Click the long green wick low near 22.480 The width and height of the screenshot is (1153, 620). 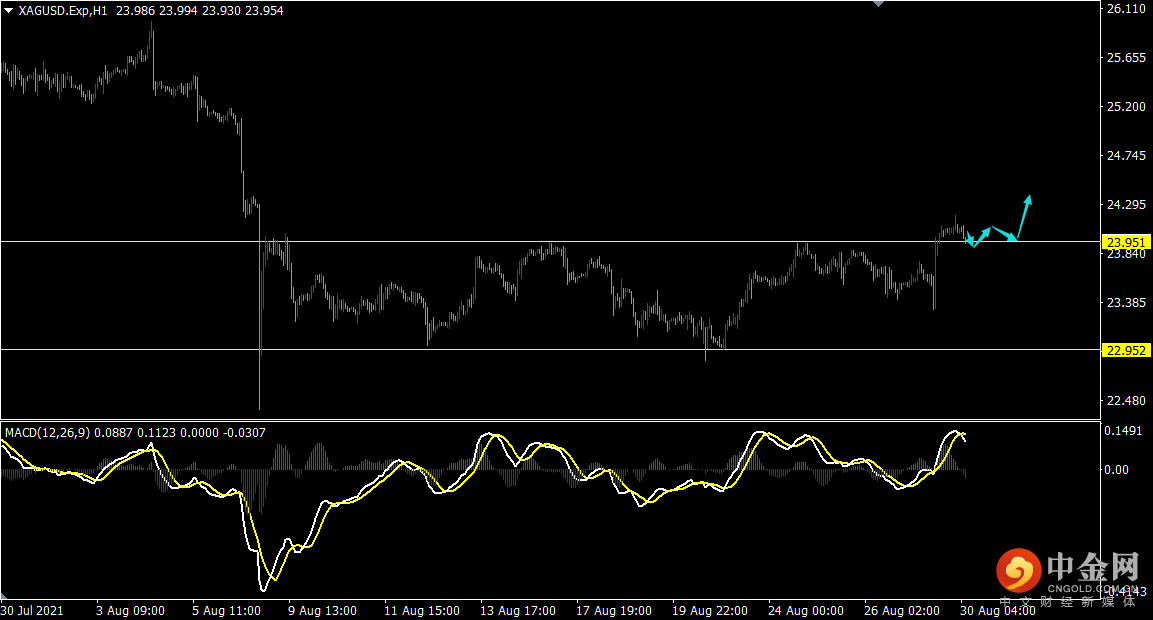pyautogui.click(x=260, y=382)
